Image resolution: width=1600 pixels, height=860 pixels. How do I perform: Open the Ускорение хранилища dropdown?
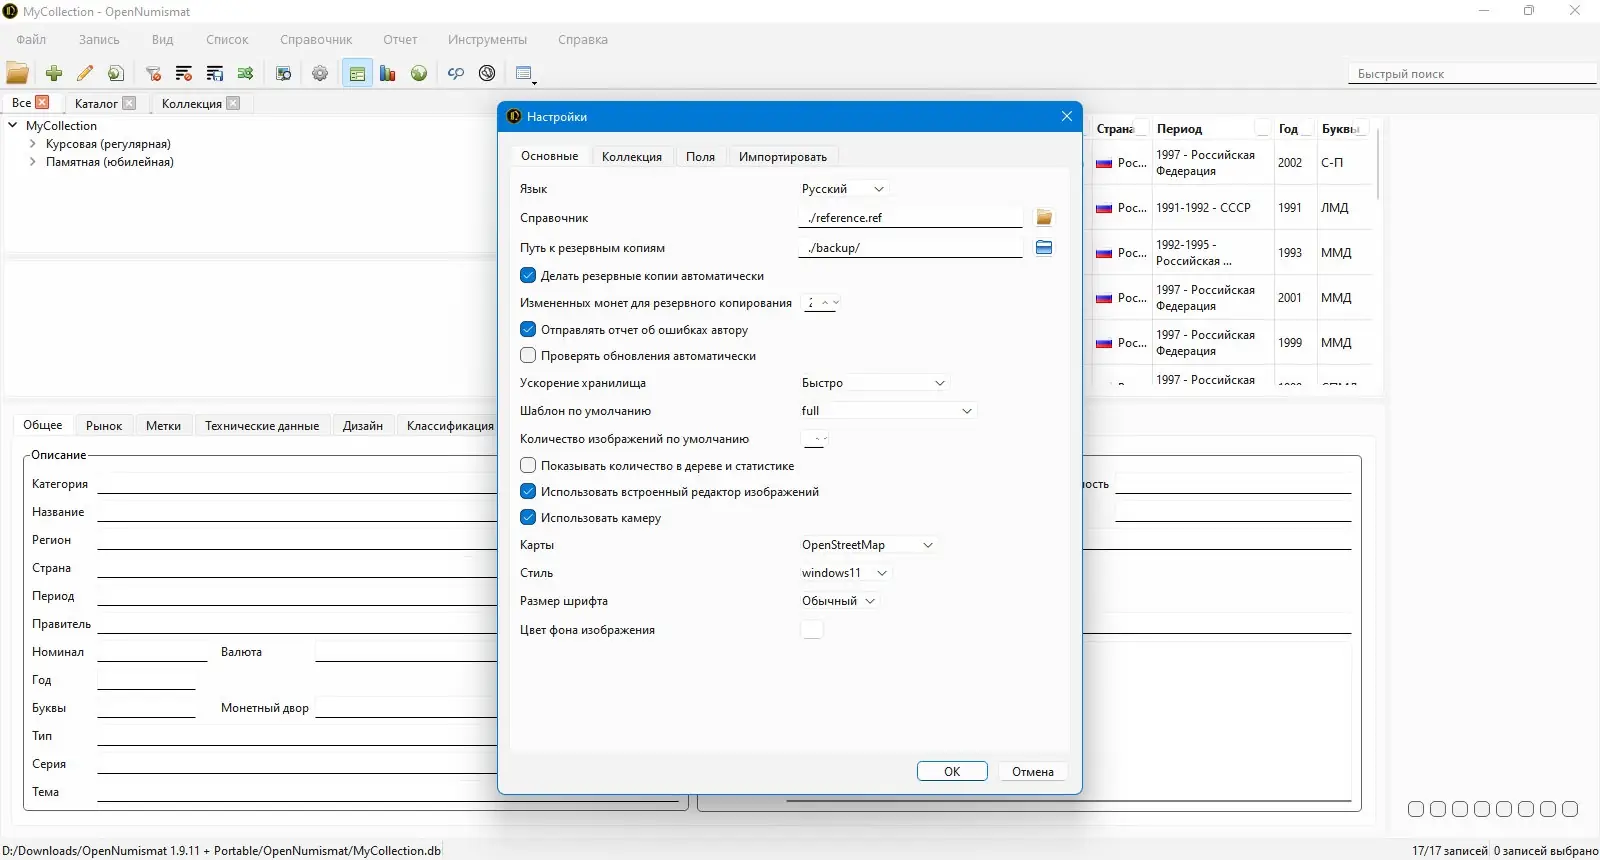click(x=873, y=383)
